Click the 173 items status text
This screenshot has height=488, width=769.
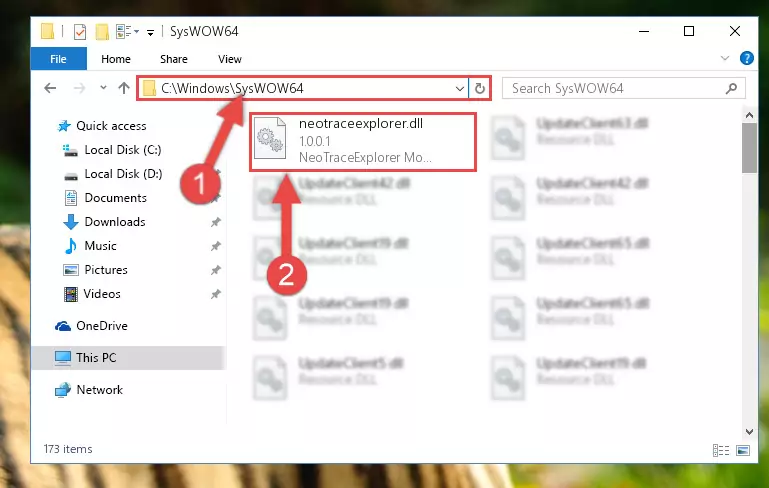coord(68,449)
